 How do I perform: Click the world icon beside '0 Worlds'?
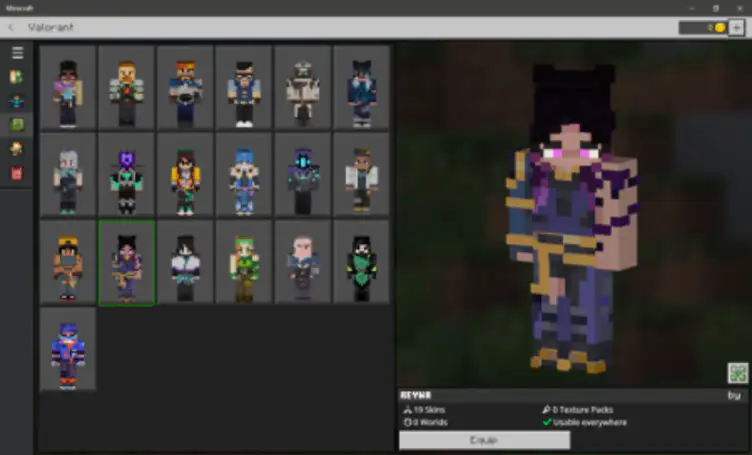click(x=407, y=422)
